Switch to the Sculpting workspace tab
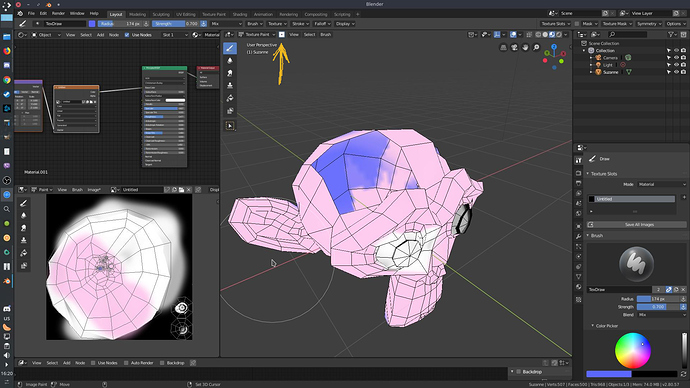 pyautogui.click(x=161, y=14)
